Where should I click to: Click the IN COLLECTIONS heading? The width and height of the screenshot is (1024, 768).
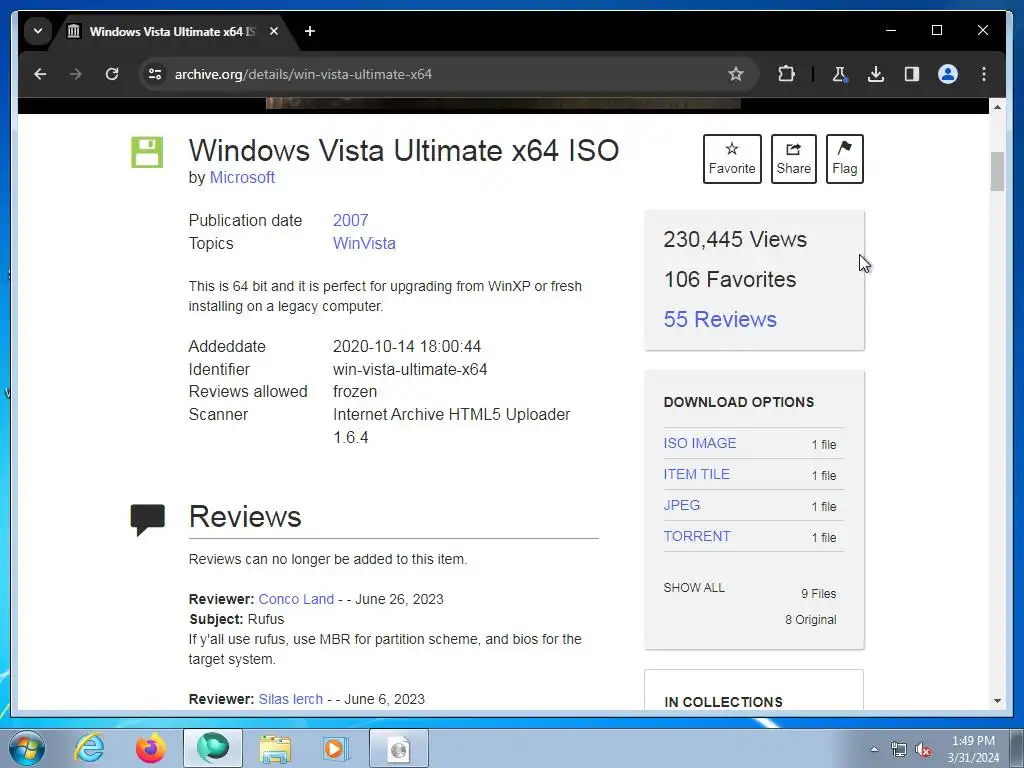coord(723,702)
